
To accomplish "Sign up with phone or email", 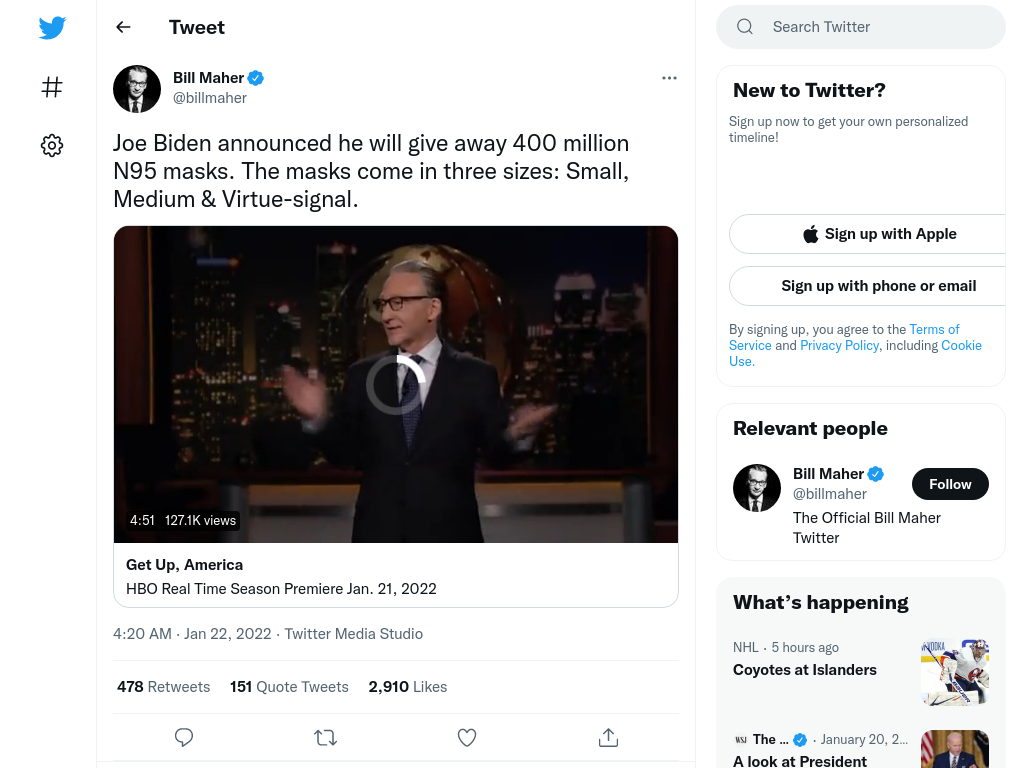I will (879, 286).
